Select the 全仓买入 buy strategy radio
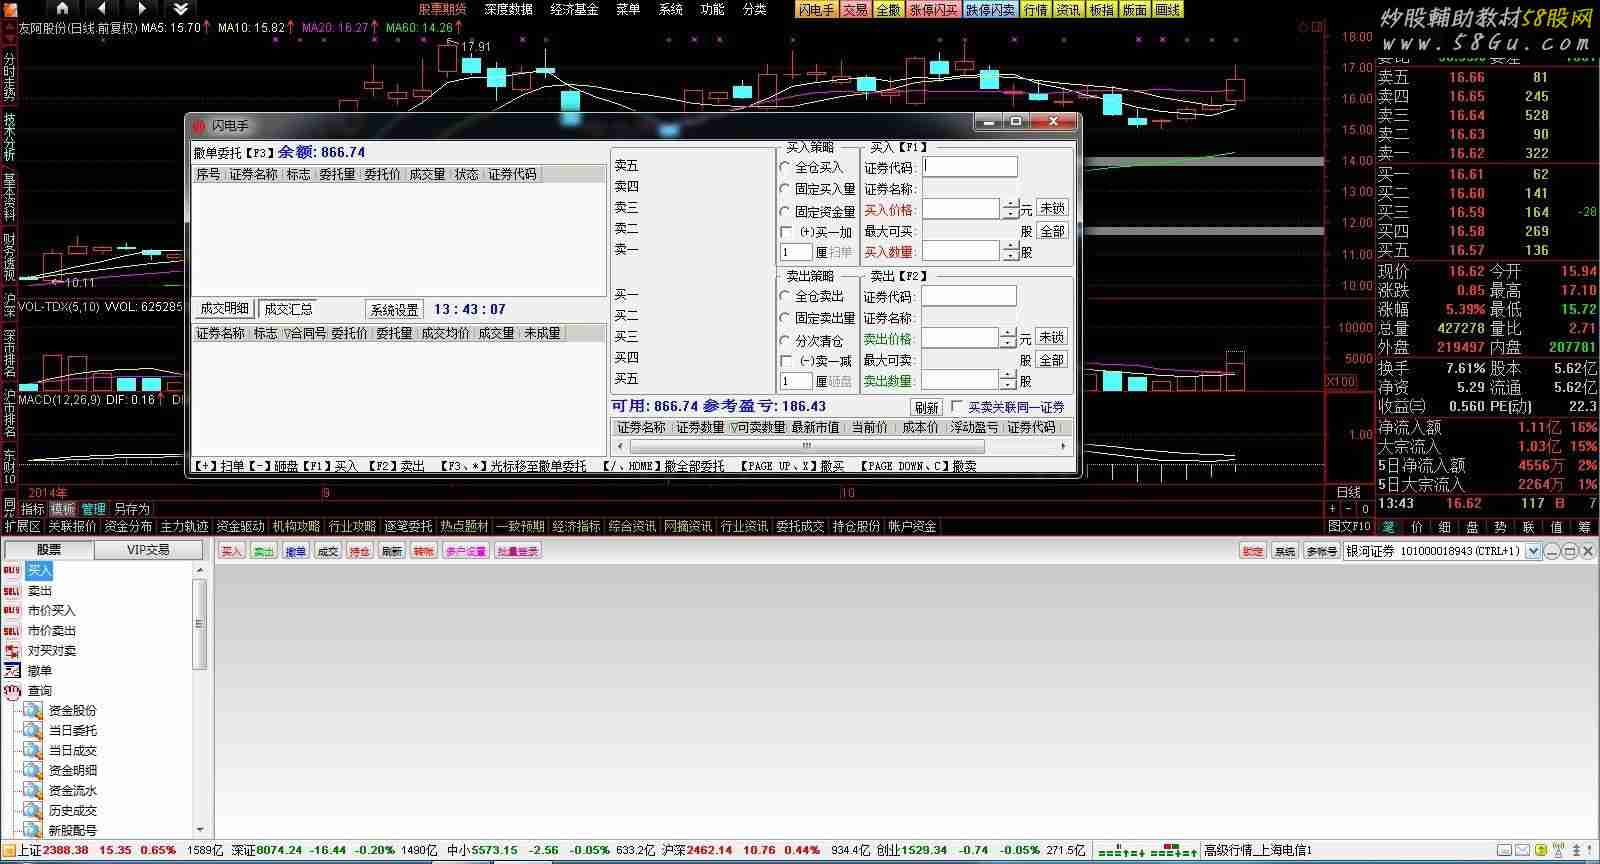Image resolution: width=1600 pixels, height=864 pixels. click(785, 167)
